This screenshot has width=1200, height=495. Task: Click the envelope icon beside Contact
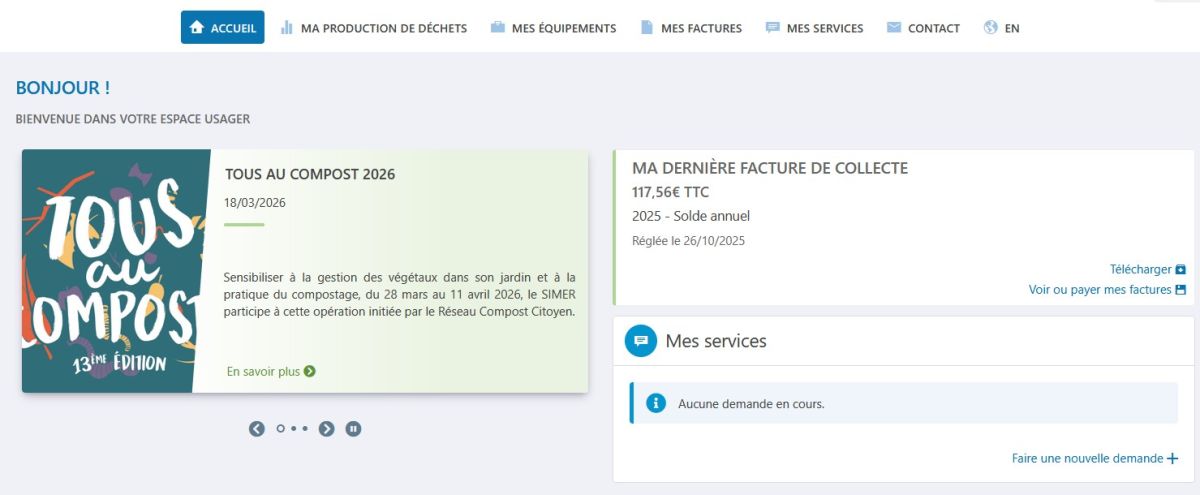pos(894,28)
